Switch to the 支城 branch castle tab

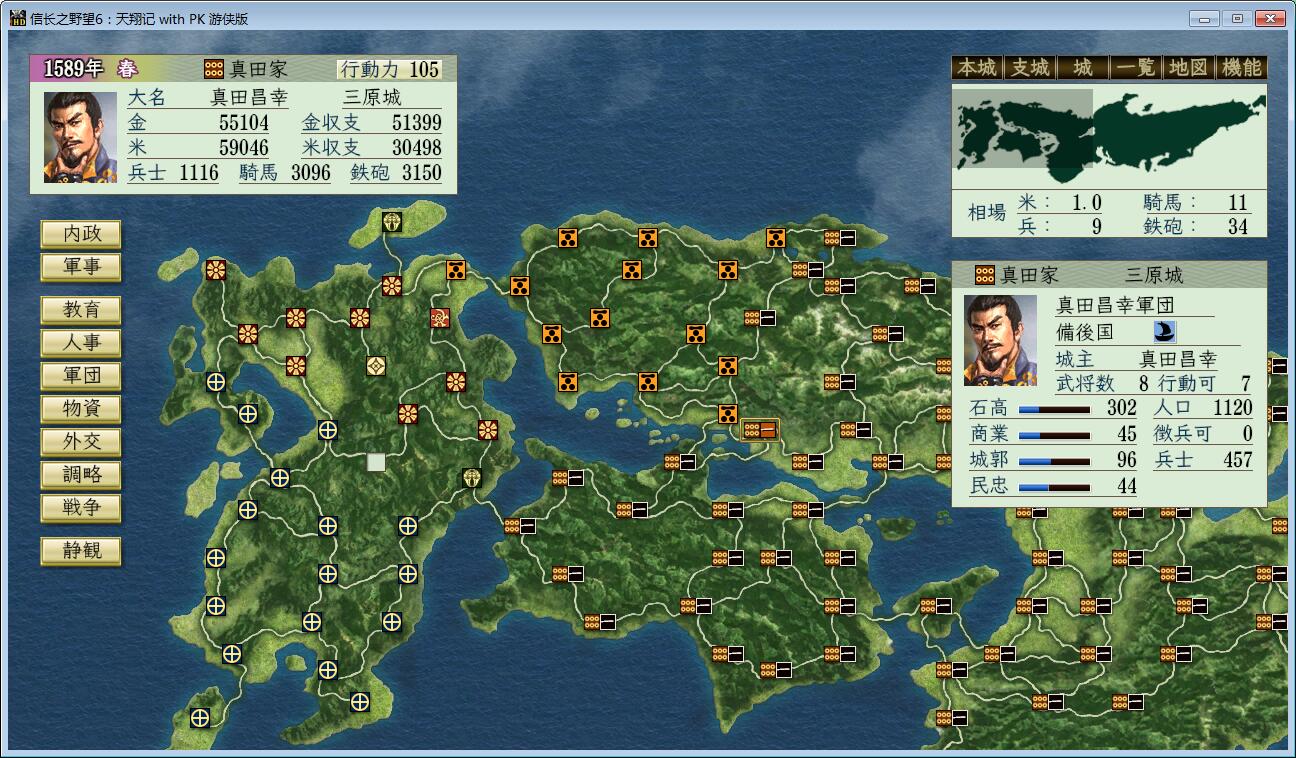coord(1030,68)
